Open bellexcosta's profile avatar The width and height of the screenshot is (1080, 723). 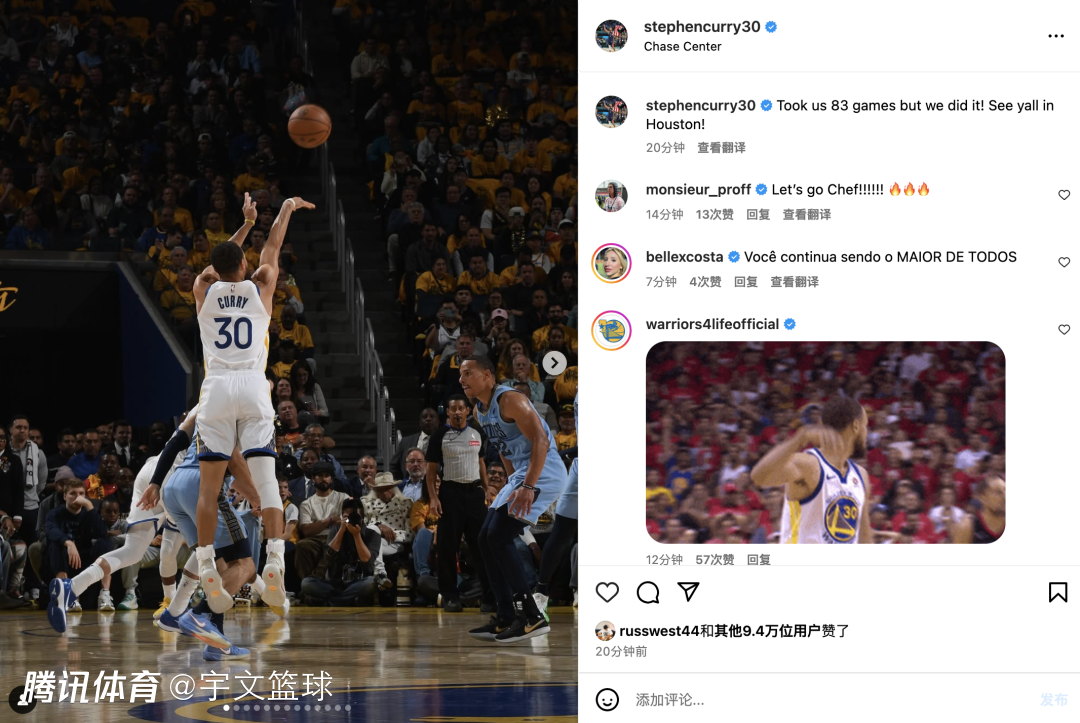(x=612, y=263)
